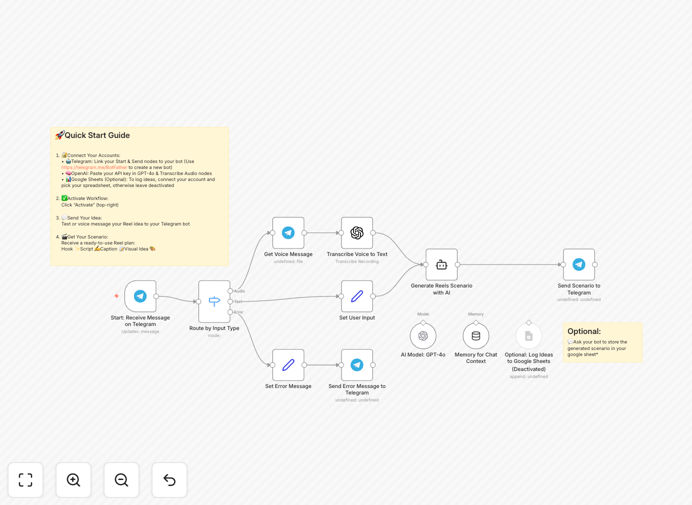Select the Memory for Chat Context database node
The height and width of the screenshot is (505, 692).
coord(476,336)
